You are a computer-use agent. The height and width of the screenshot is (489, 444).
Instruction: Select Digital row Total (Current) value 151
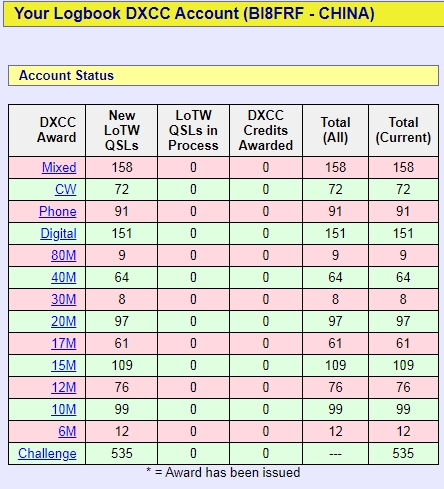tap(403, 233)
